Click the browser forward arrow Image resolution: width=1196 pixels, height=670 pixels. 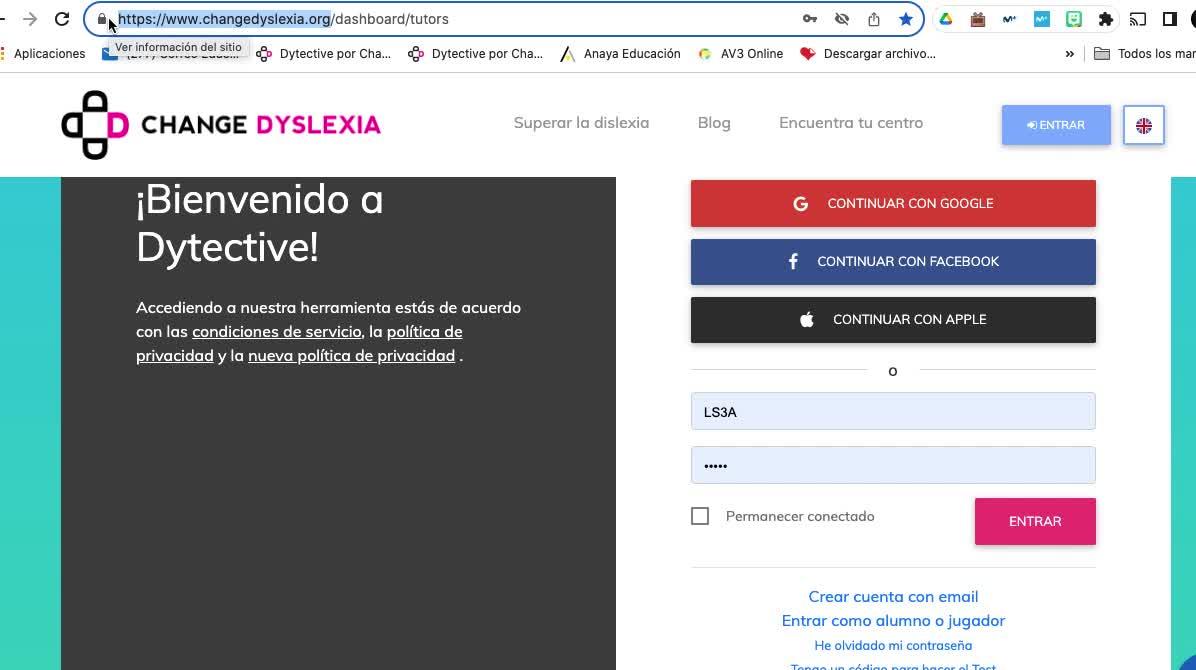pos(30,19)
